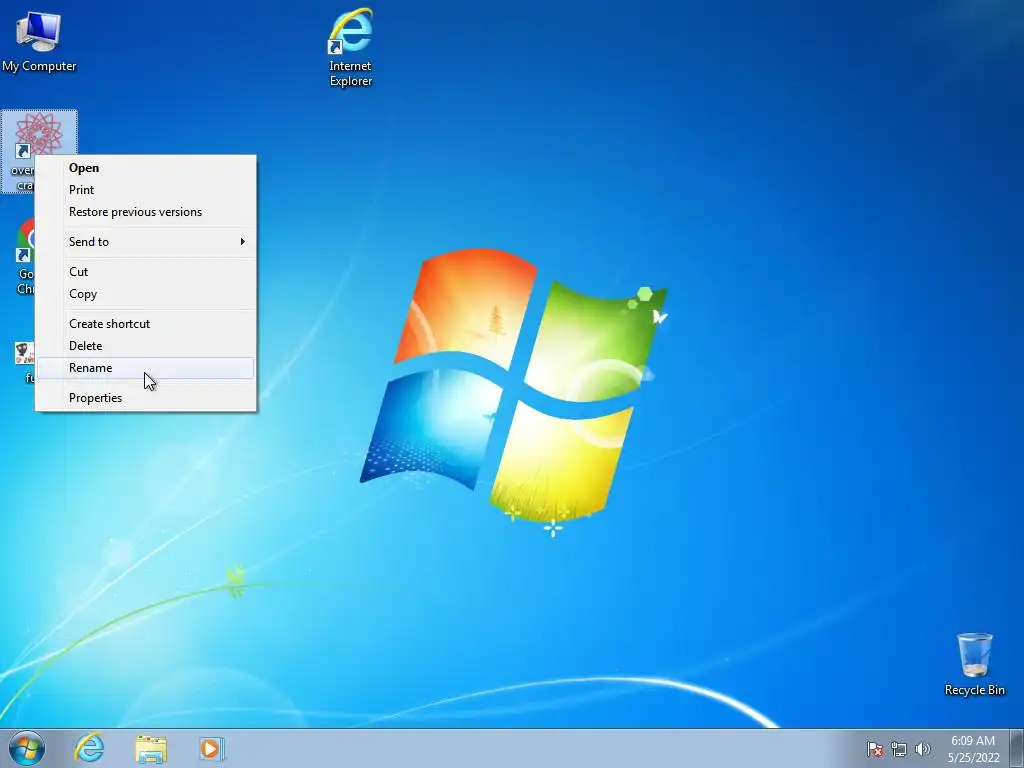Image resolution: width=1024 pixels, height=768 pixels.
Task: Launch Internet Explorer from the taskbar
Action: (89, 748)
